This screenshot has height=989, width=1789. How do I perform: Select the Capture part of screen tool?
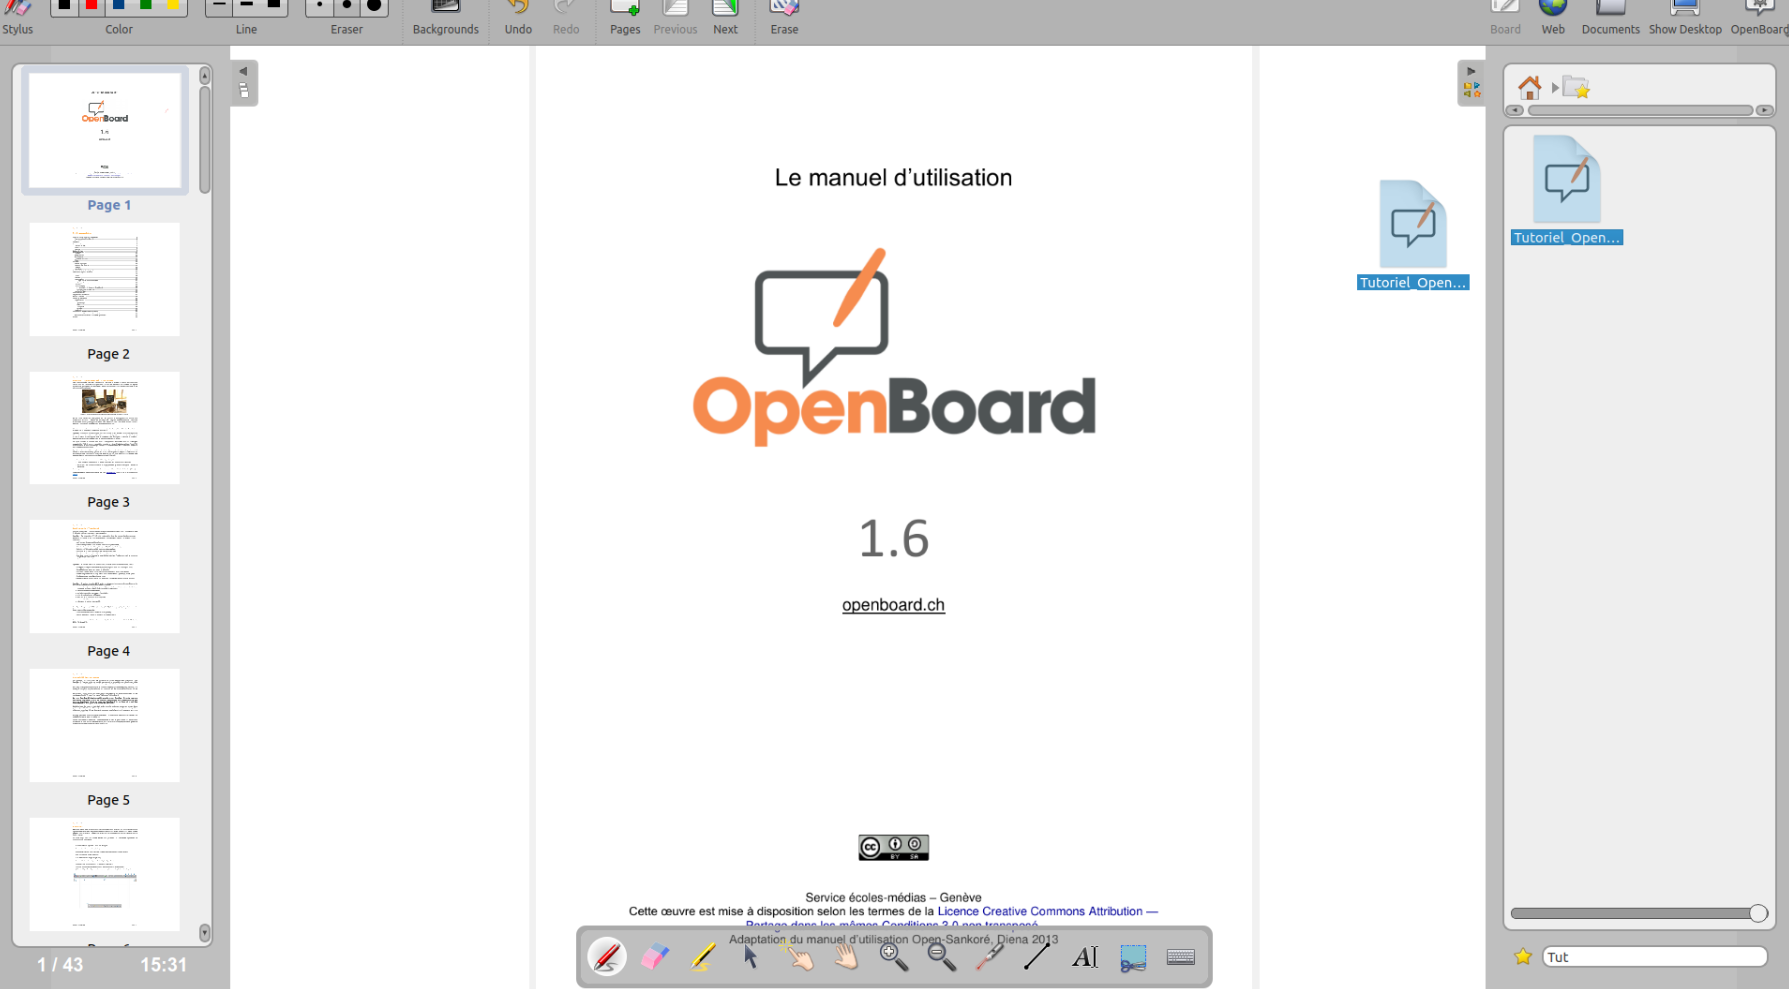click(1133, 957)
